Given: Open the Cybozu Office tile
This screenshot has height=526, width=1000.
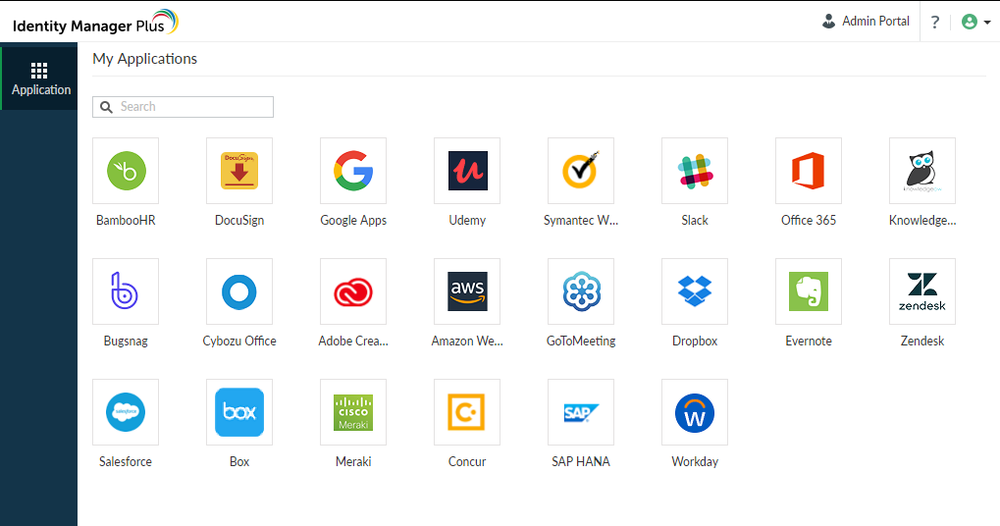Looking at the screenshot, I should (239, 291).
